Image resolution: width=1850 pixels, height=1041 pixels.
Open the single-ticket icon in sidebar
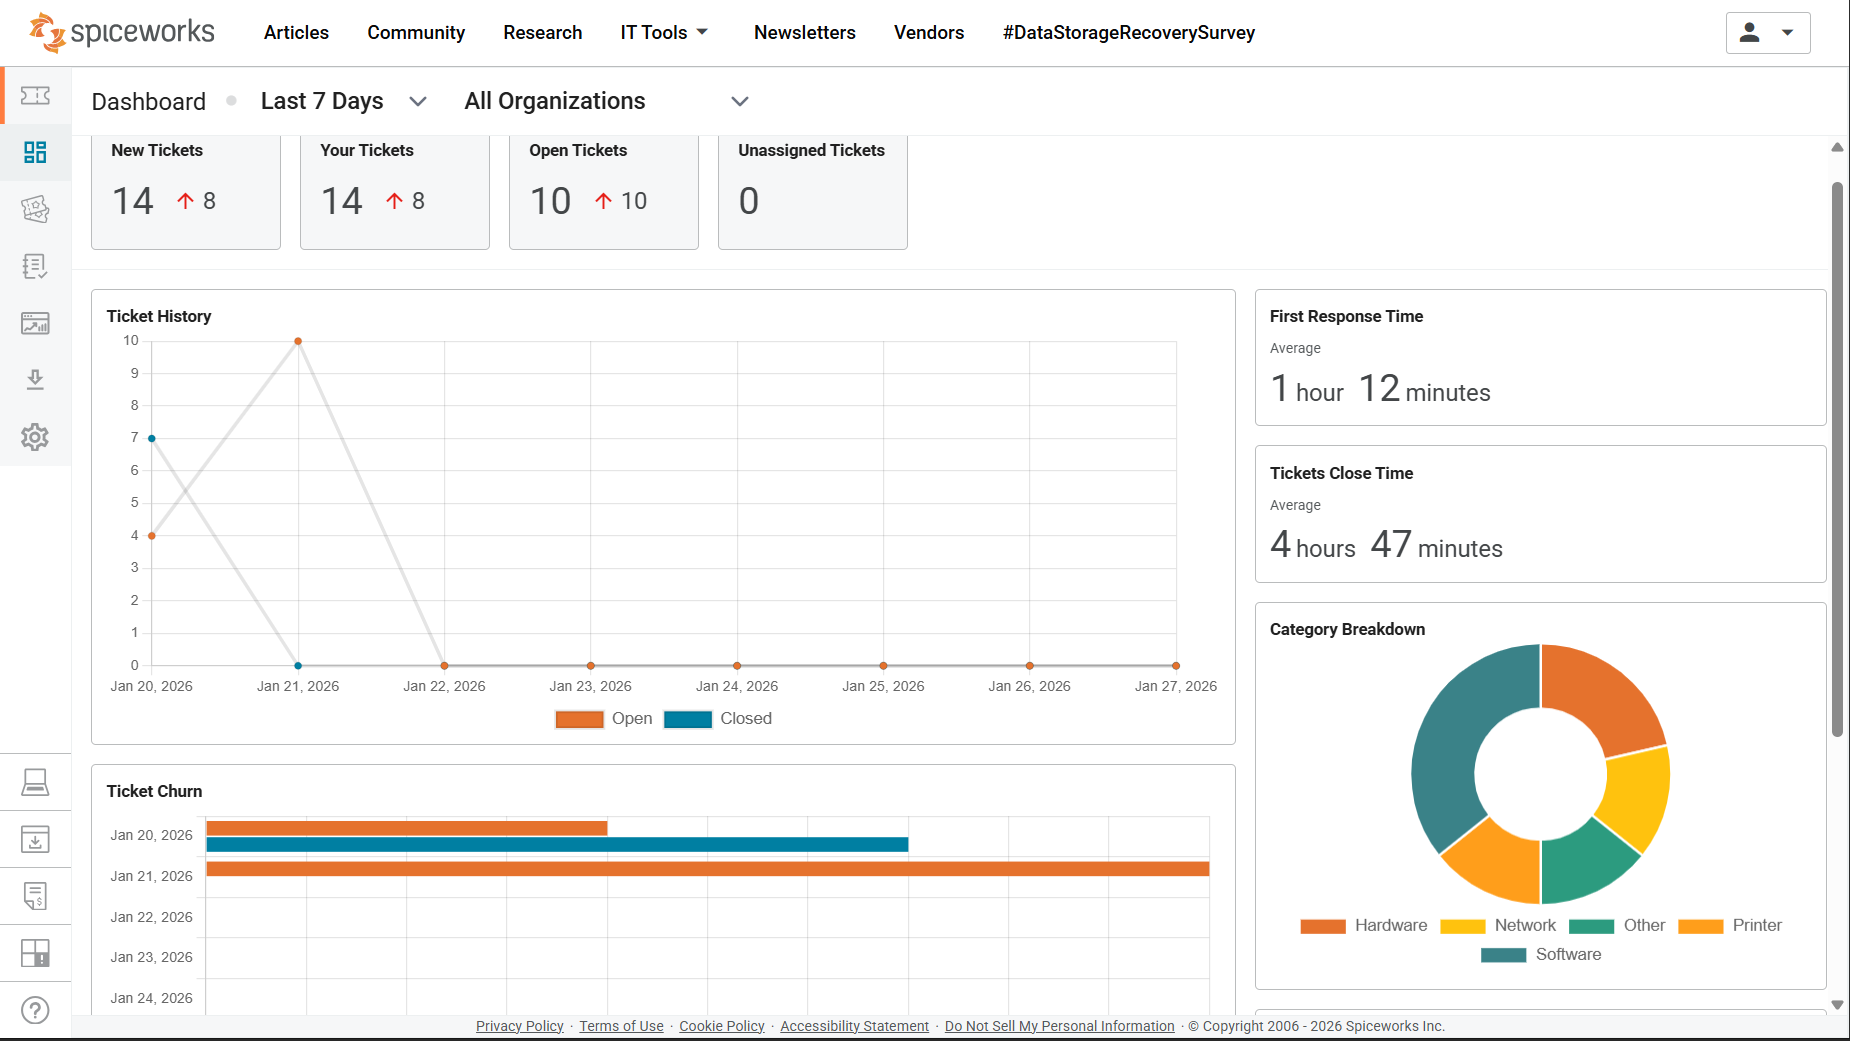[x=35, y=95]
